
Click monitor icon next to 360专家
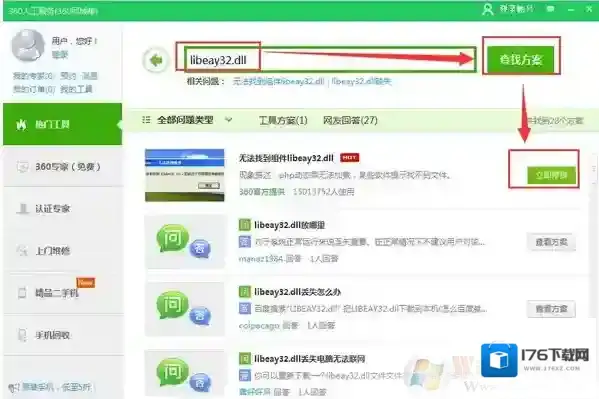click(22, 167)
